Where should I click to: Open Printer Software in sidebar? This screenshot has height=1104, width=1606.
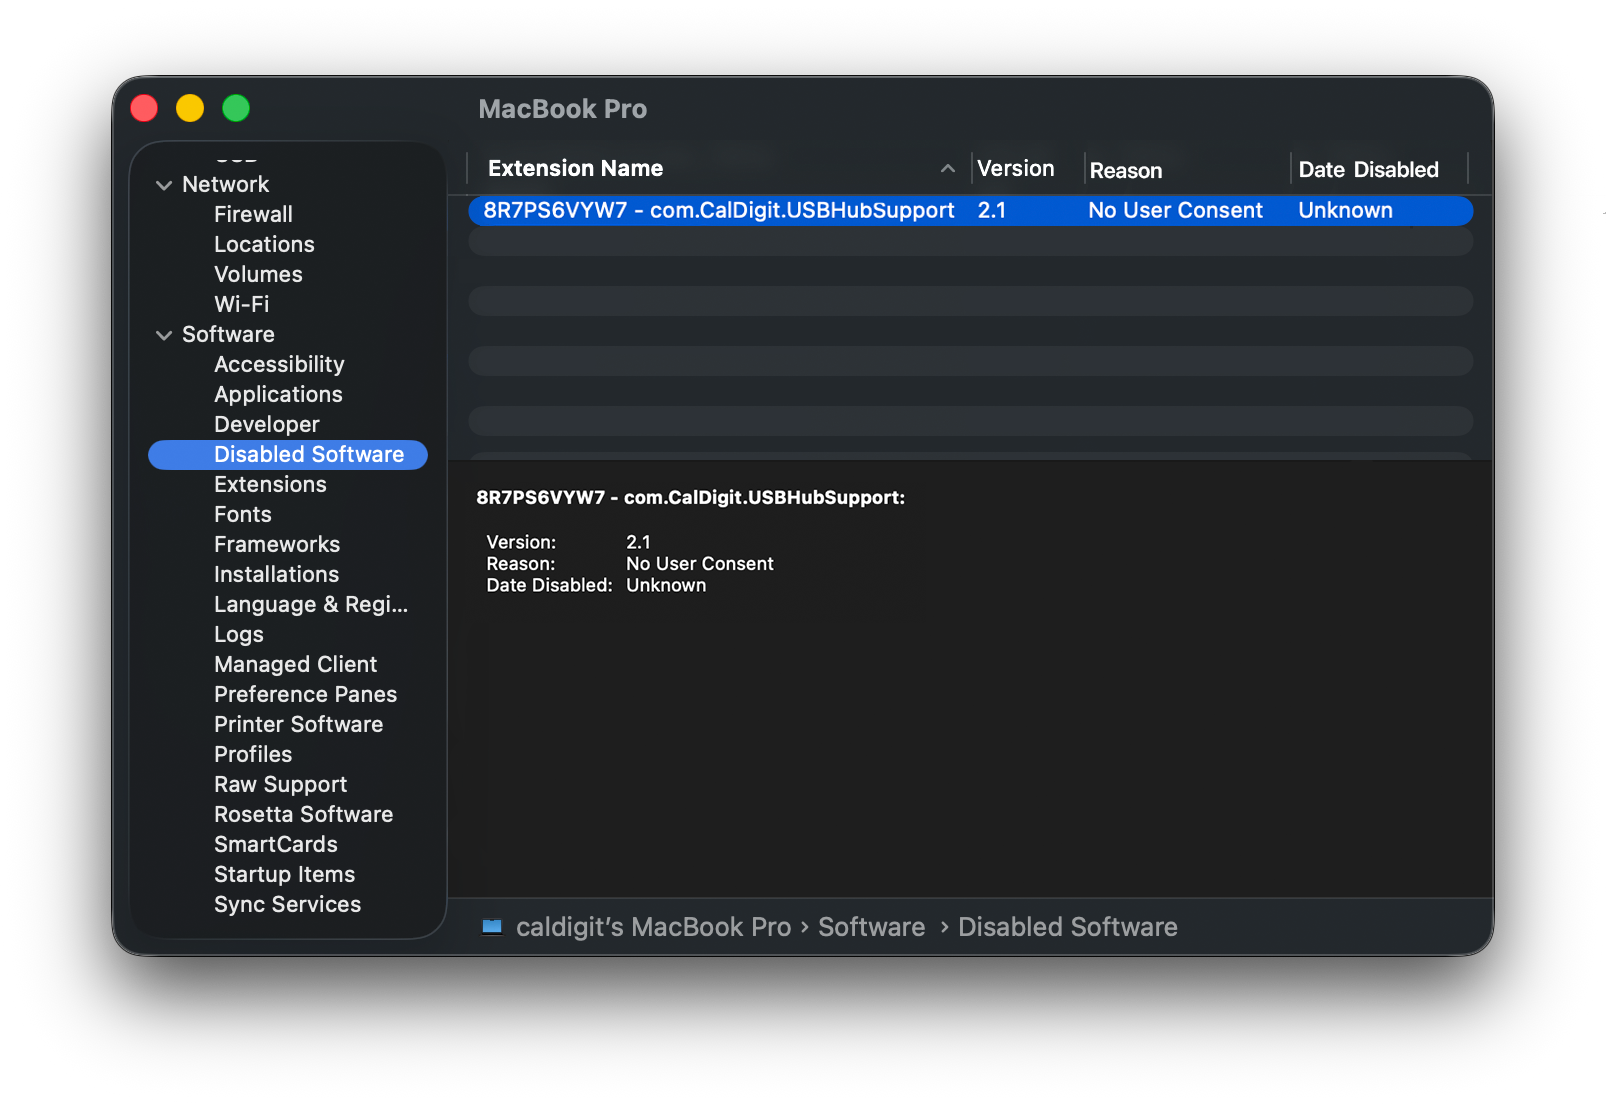click(298, 725)
